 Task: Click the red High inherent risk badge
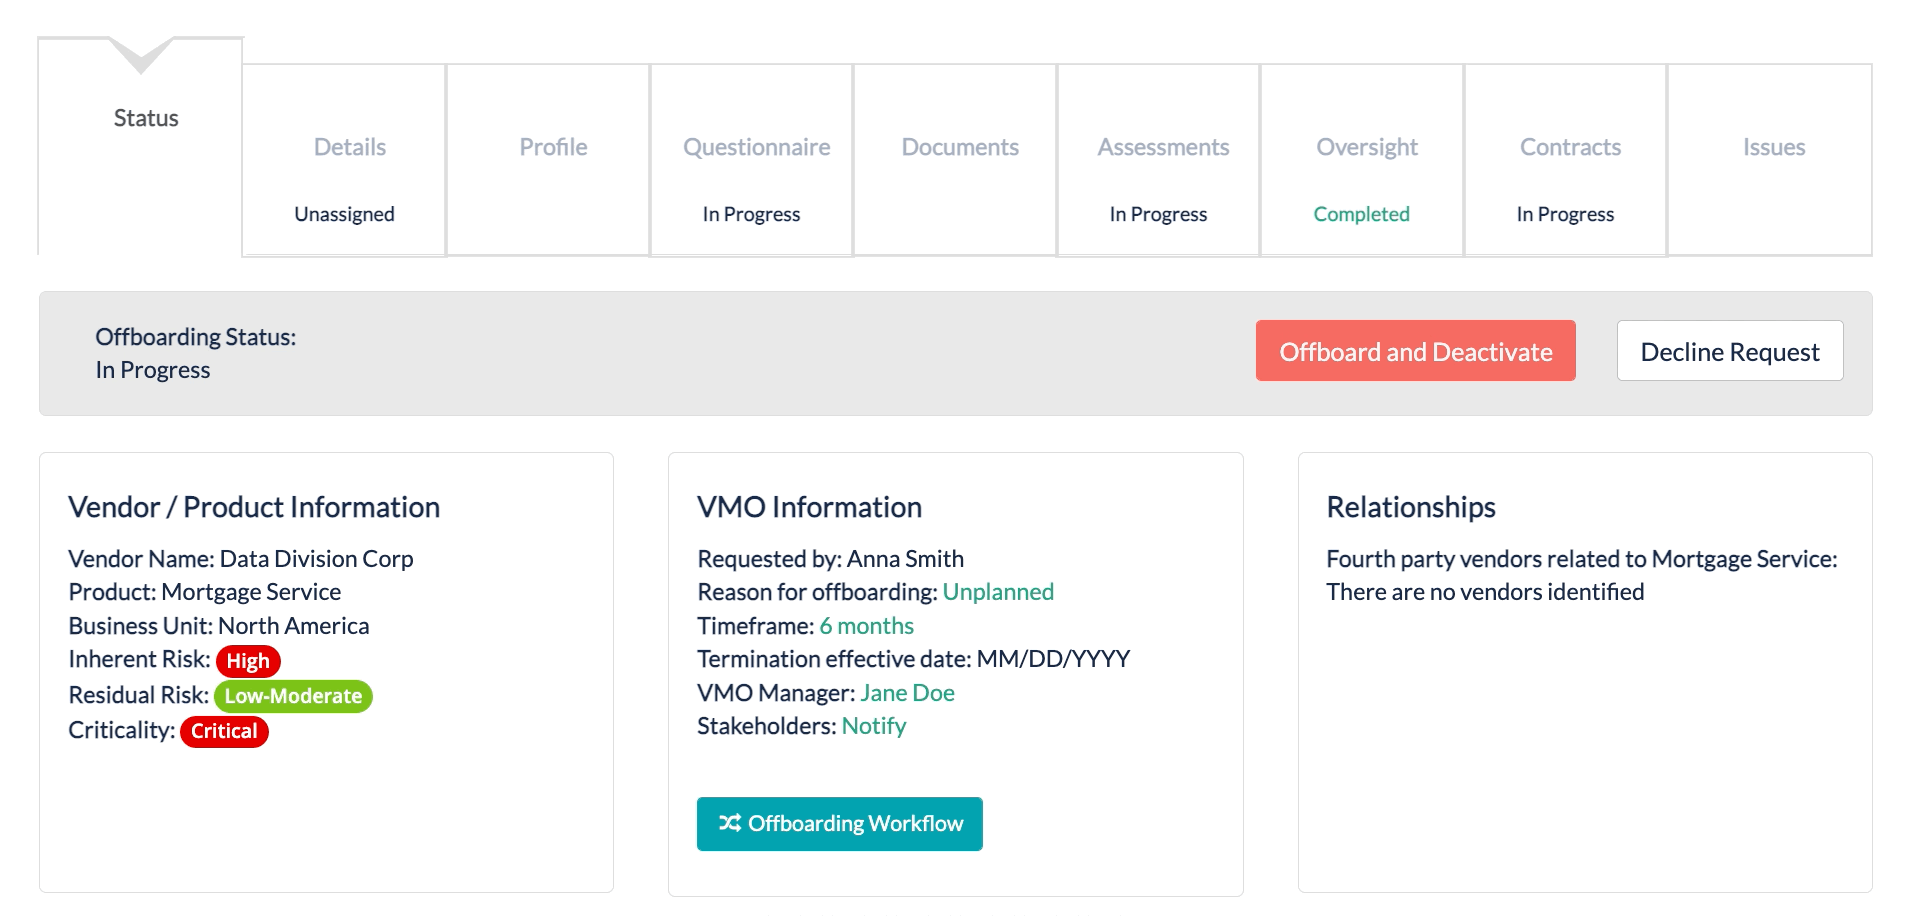tap(248, 661)
